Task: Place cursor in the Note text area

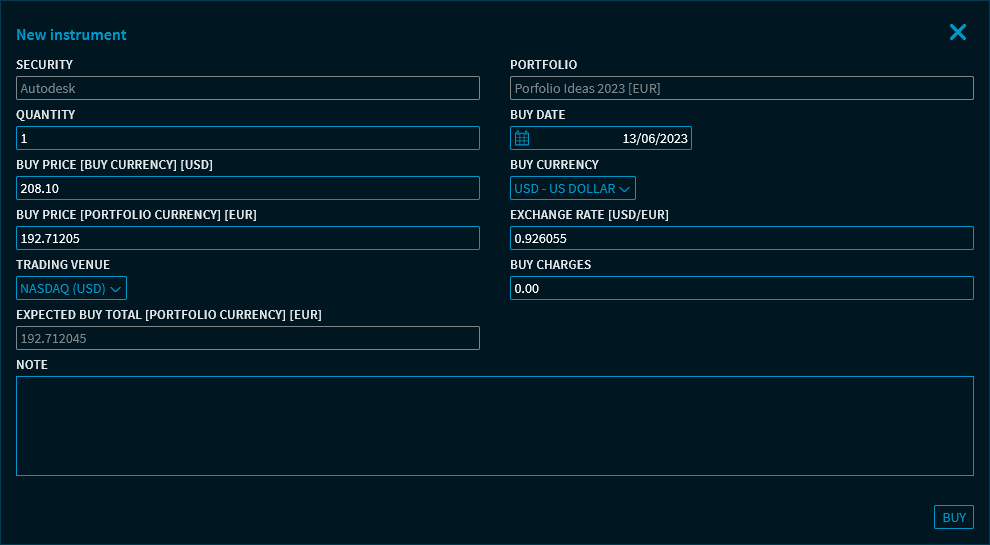Action: tap(494, 426)
